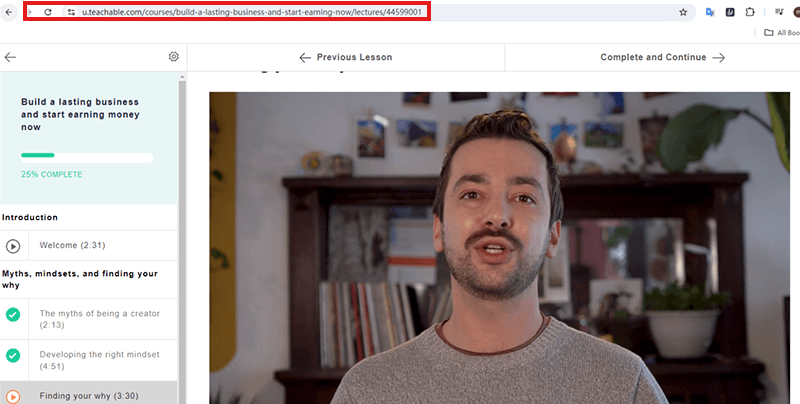Image resolution: width=800 pixels, height=404 pixels.
Task: Open the browser profile avatar
Action: point(796,12)
